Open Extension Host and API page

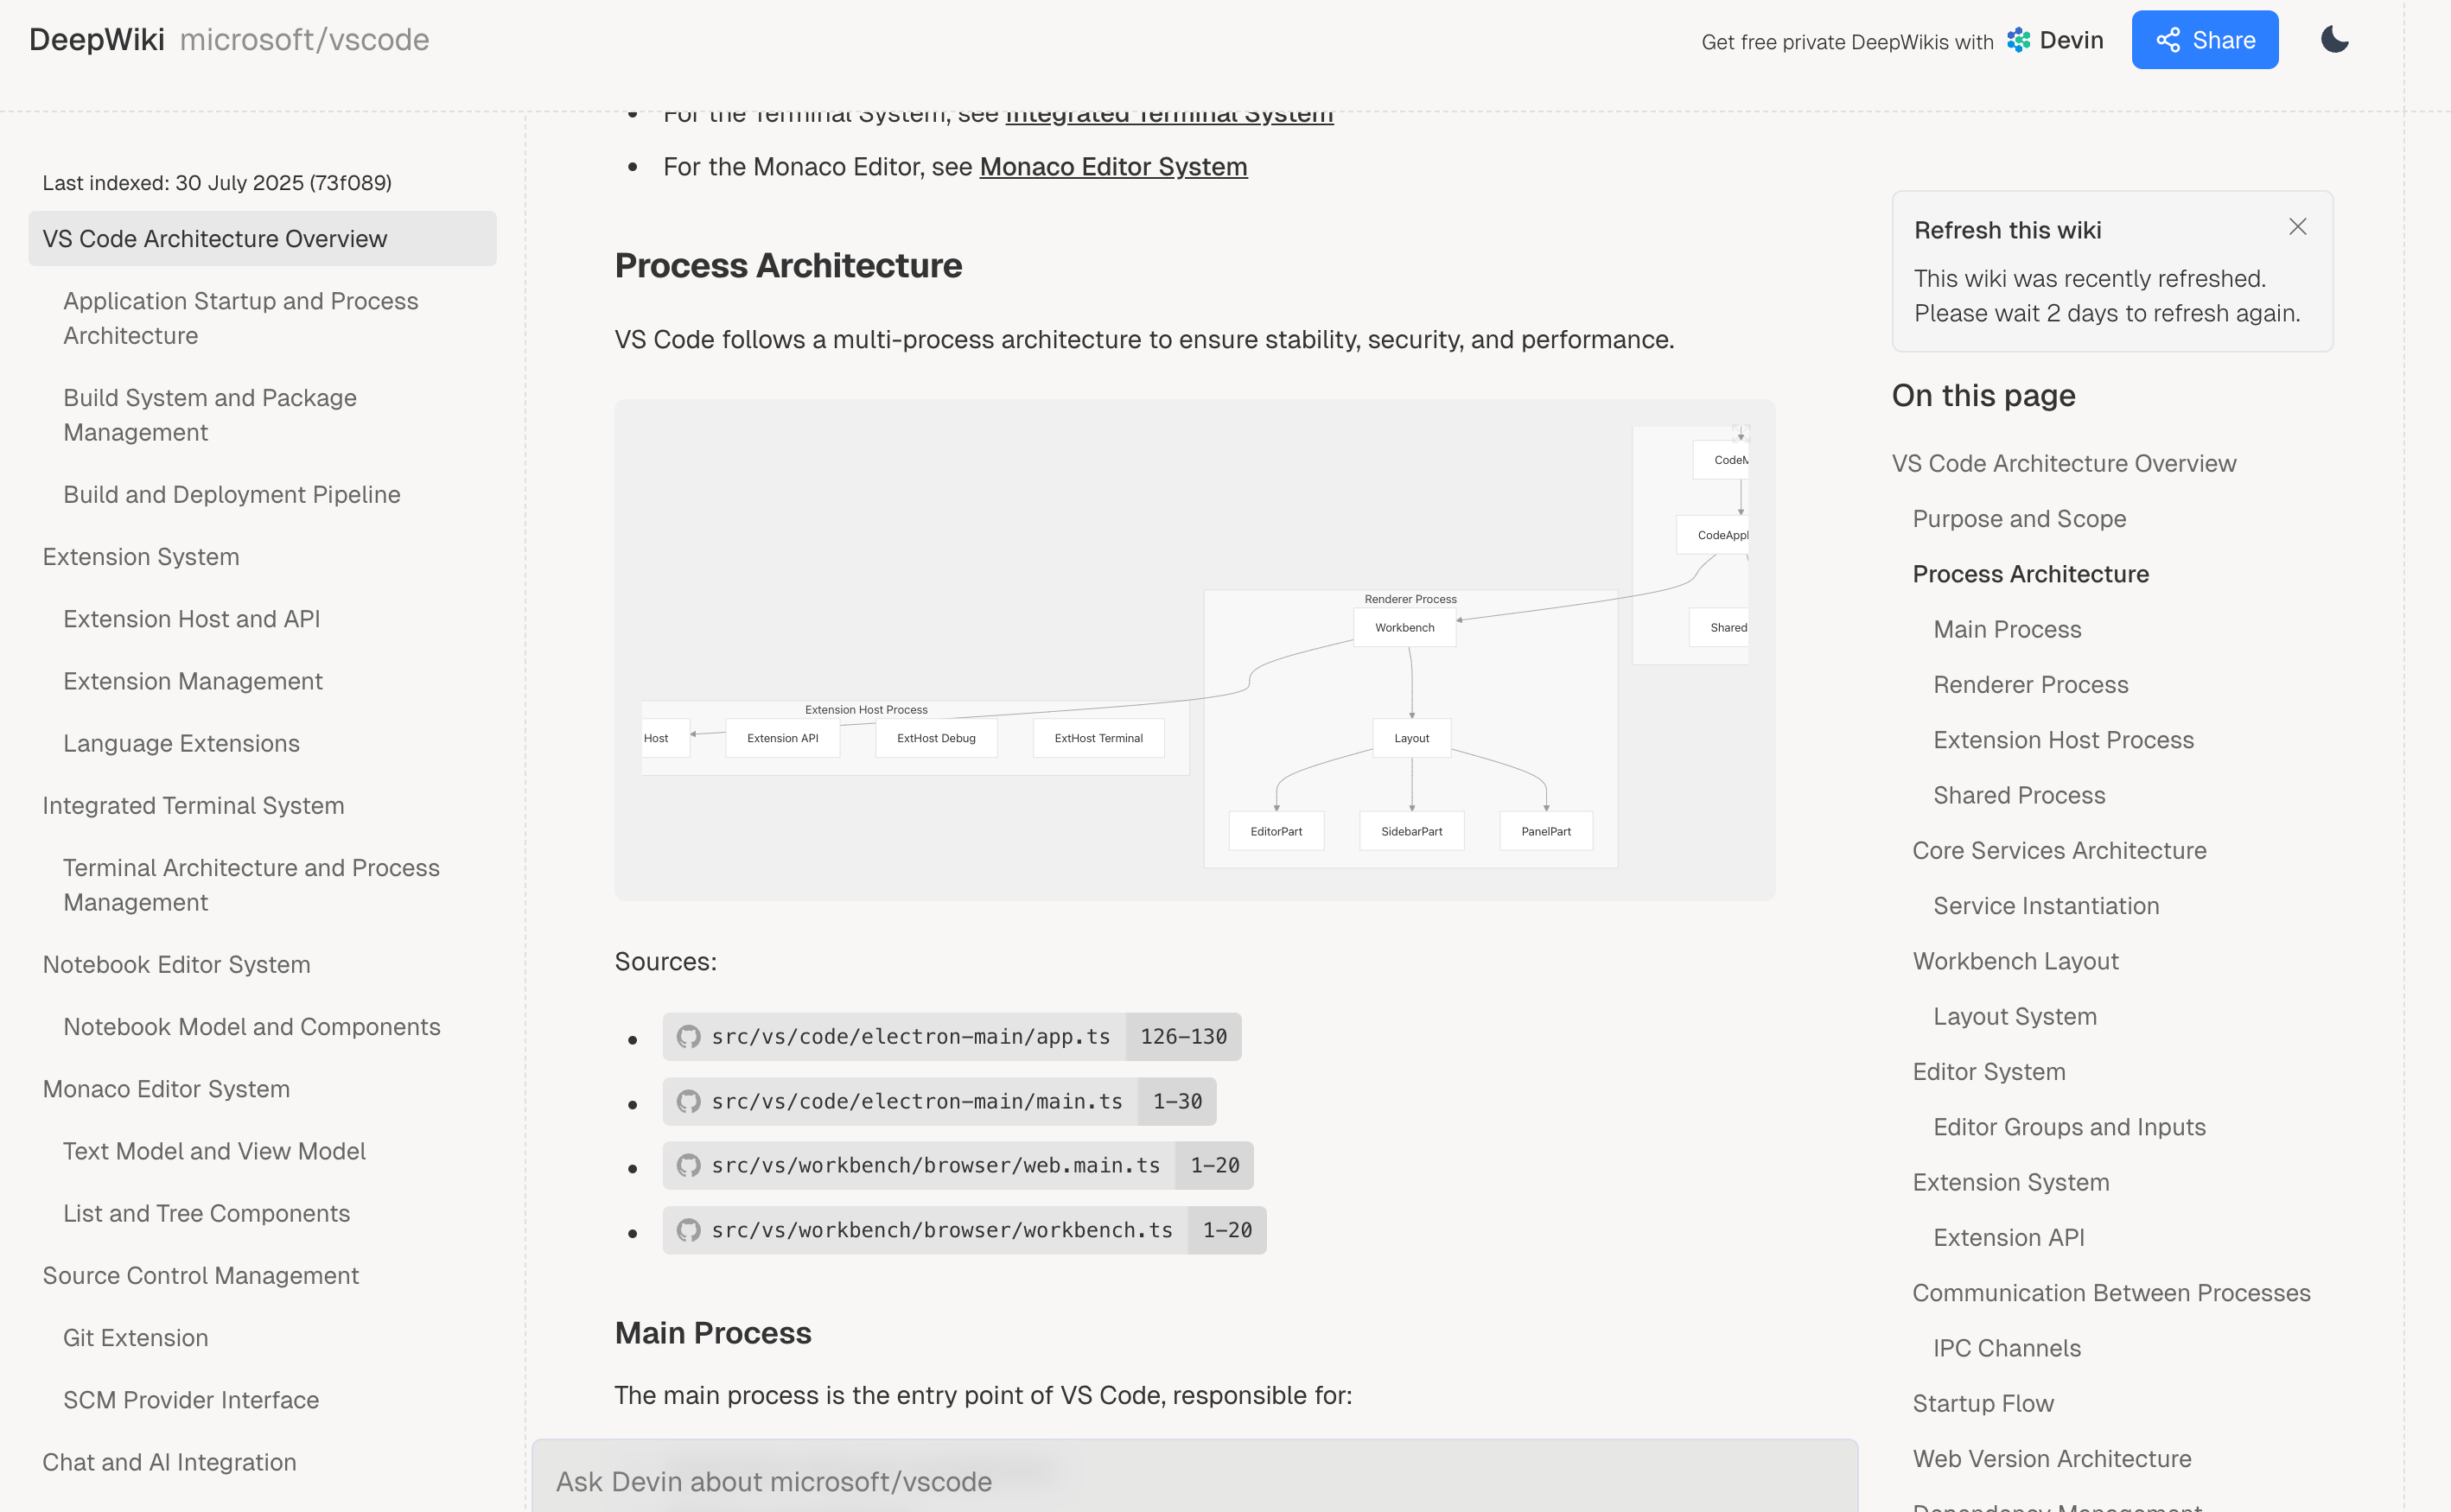tap(191, 619)
